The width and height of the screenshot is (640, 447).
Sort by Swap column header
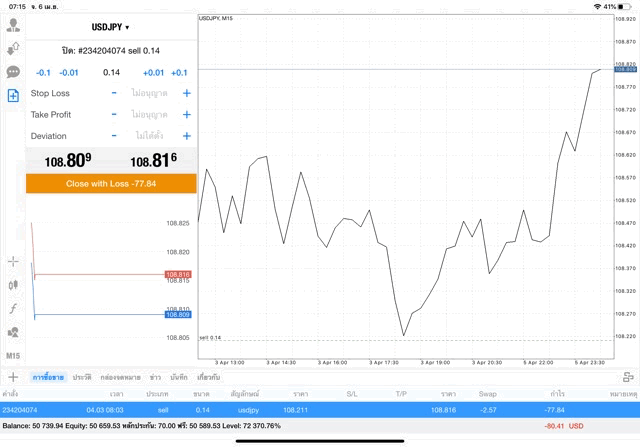tap(487, 394)
